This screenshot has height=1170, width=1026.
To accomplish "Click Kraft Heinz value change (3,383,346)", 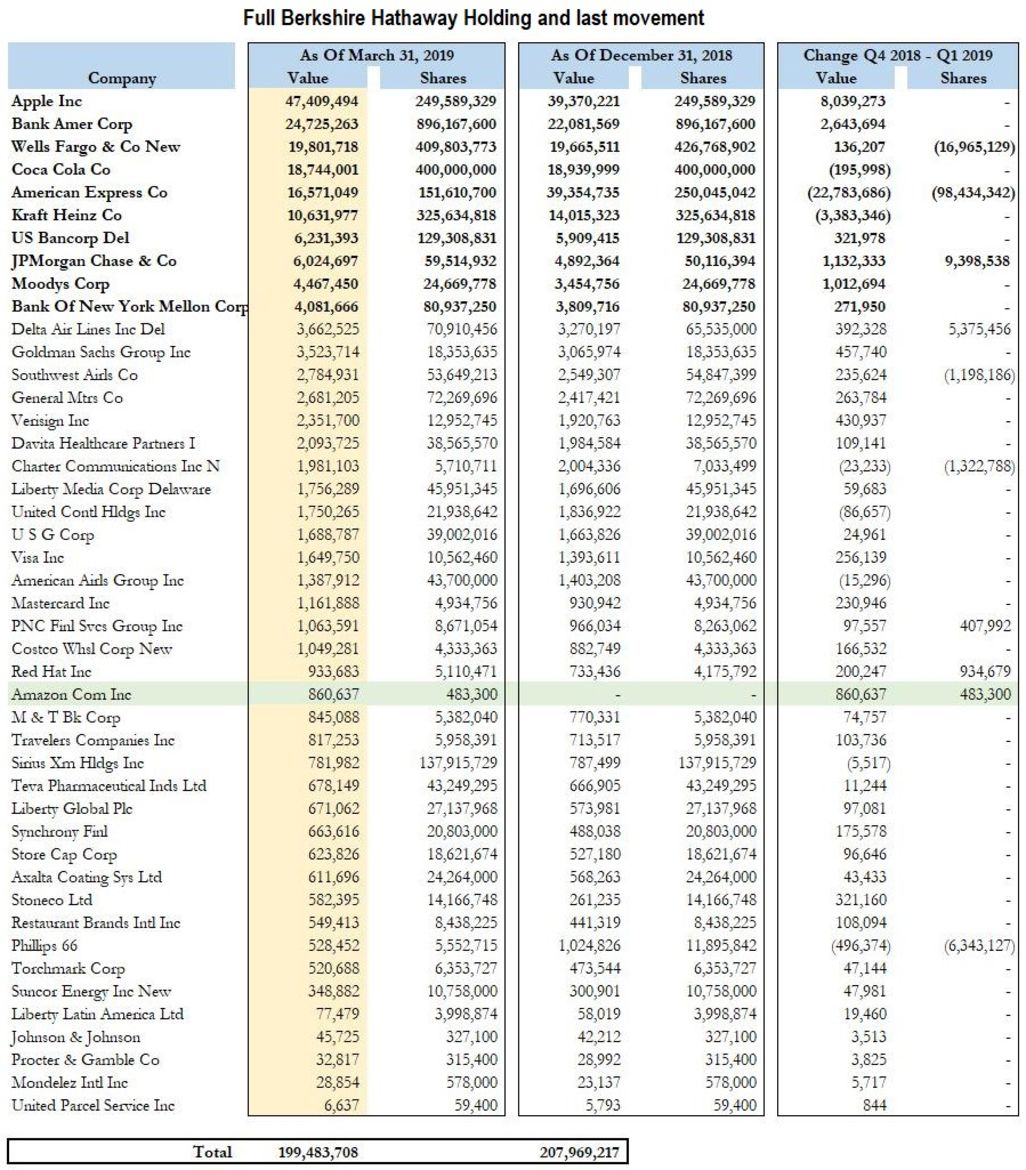I will [852, 216].
